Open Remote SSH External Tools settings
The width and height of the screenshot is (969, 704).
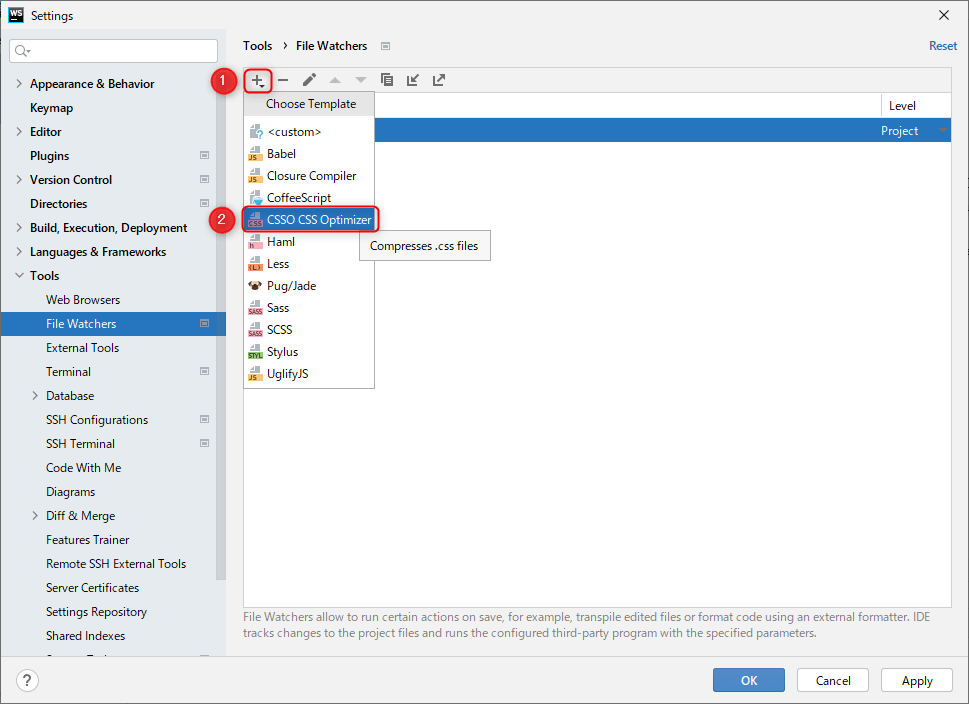coord(116,564)
